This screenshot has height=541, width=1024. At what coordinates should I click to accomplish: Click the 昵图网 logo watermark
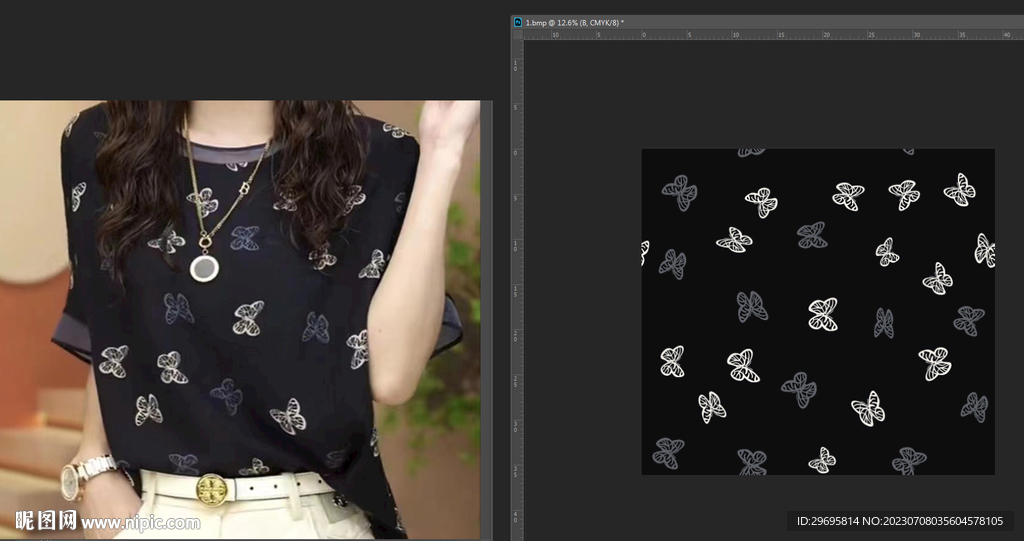pos(45,521)
